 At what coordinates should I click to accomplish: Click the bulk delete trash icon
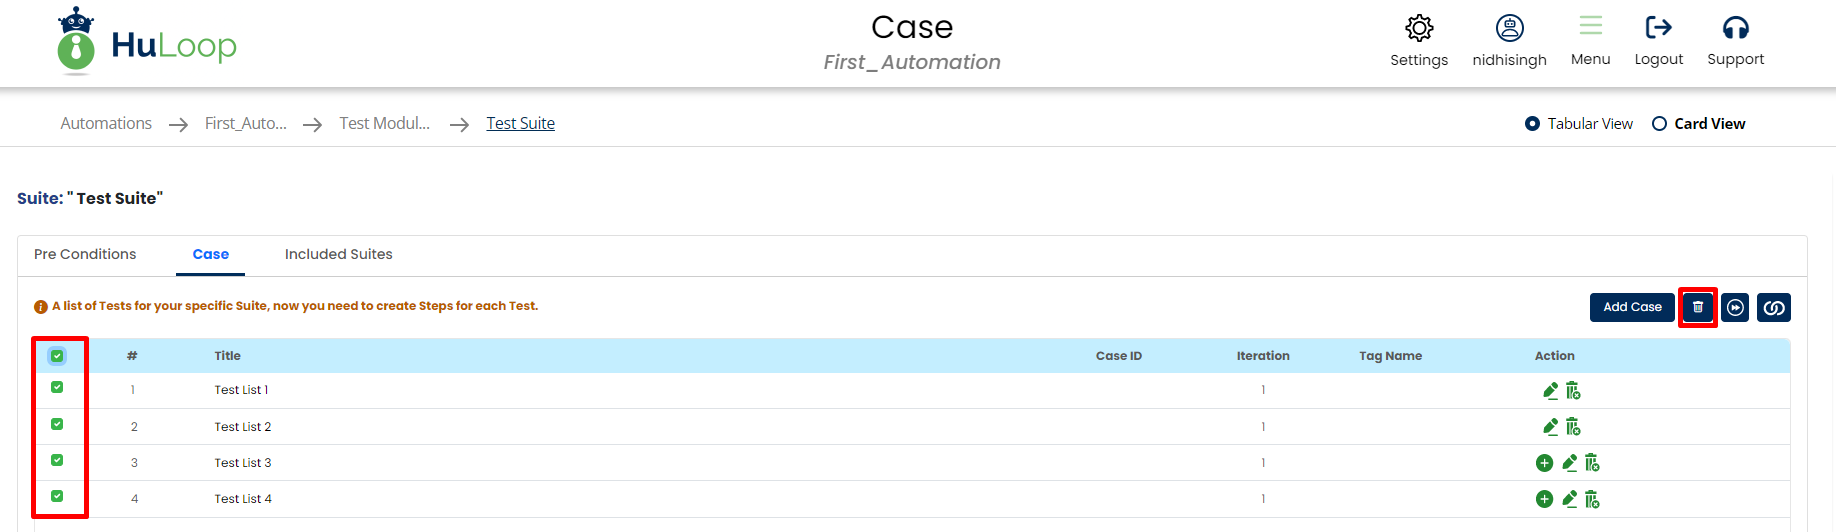coord(1697,307)
